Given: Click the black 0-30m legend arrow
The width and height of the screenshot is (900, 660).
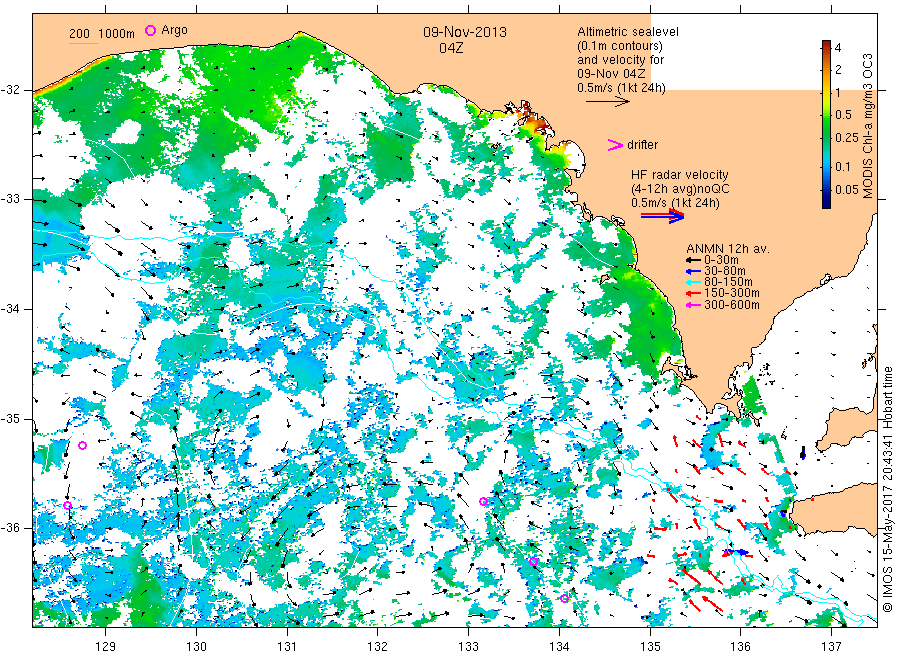Looking at the screenshot, I should coord(693,260).
